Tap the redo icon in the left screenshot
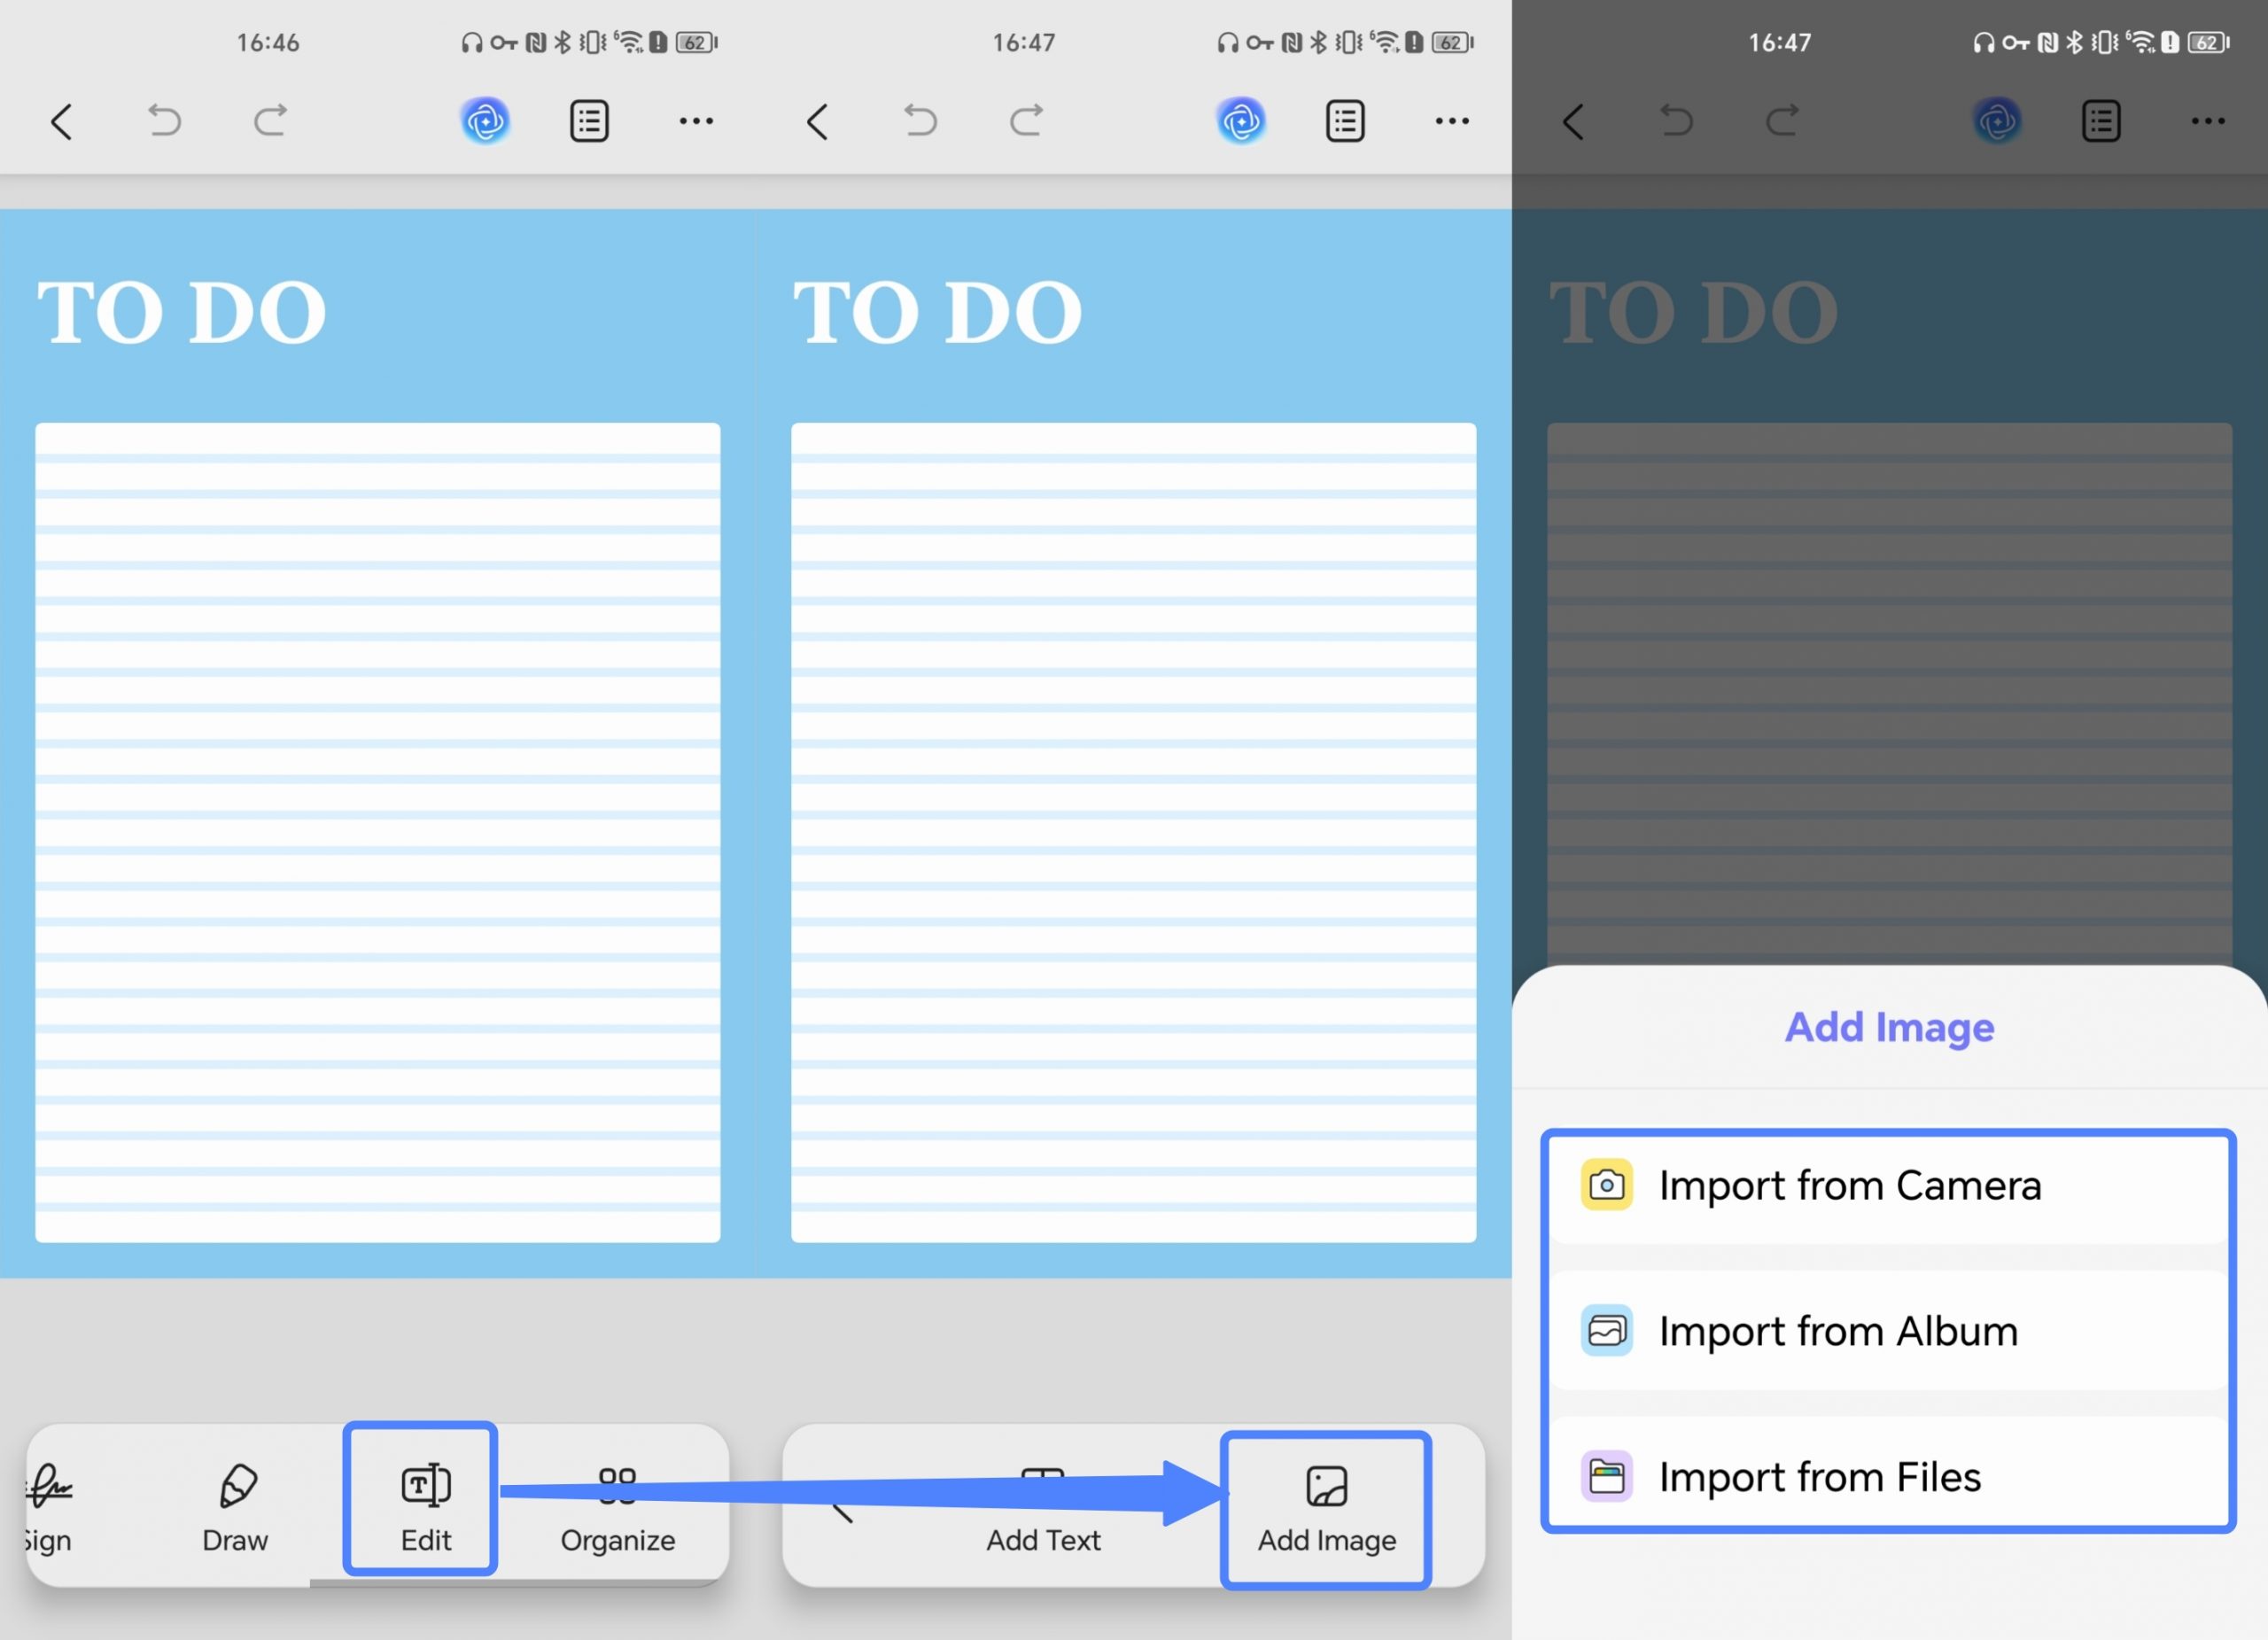 point(270,121)
